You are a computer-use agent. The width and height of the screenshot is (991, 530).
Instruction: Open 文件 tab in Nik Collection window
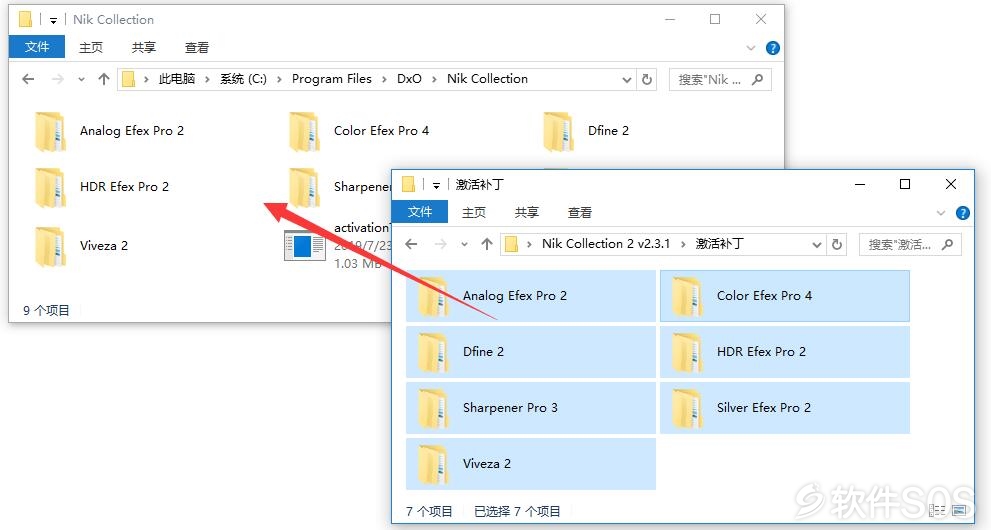coord(37,47)
